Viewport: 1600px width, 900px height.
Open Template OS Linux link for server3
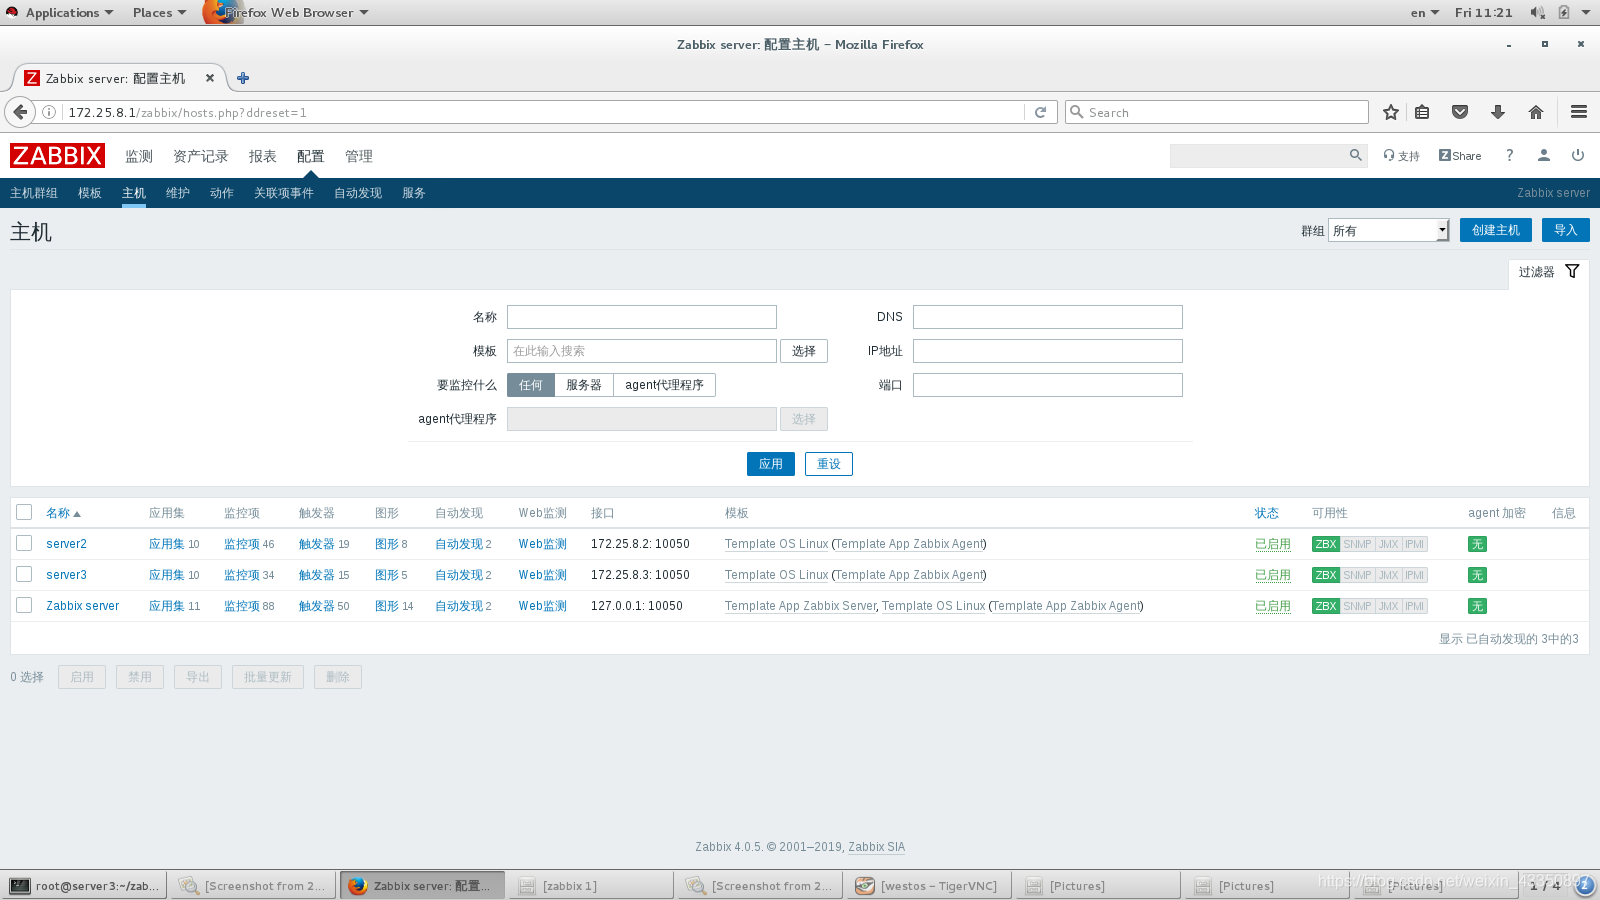777,575
